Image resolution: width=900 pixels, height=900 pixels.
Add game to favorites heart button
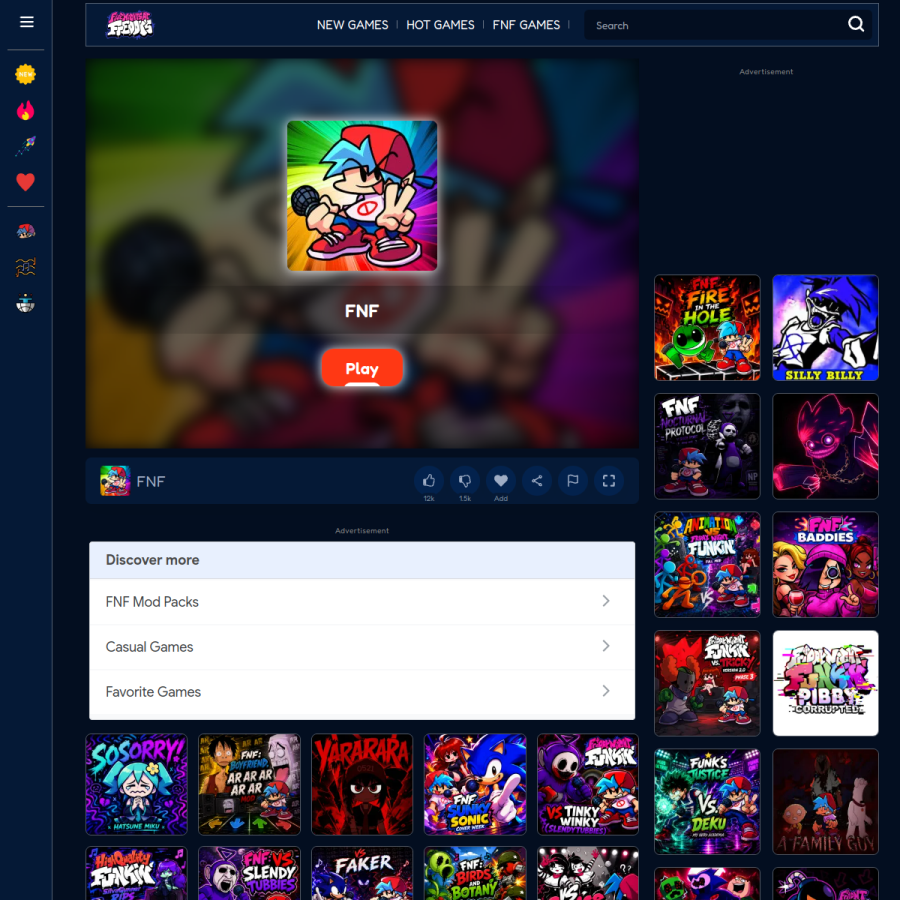(501, 480)
